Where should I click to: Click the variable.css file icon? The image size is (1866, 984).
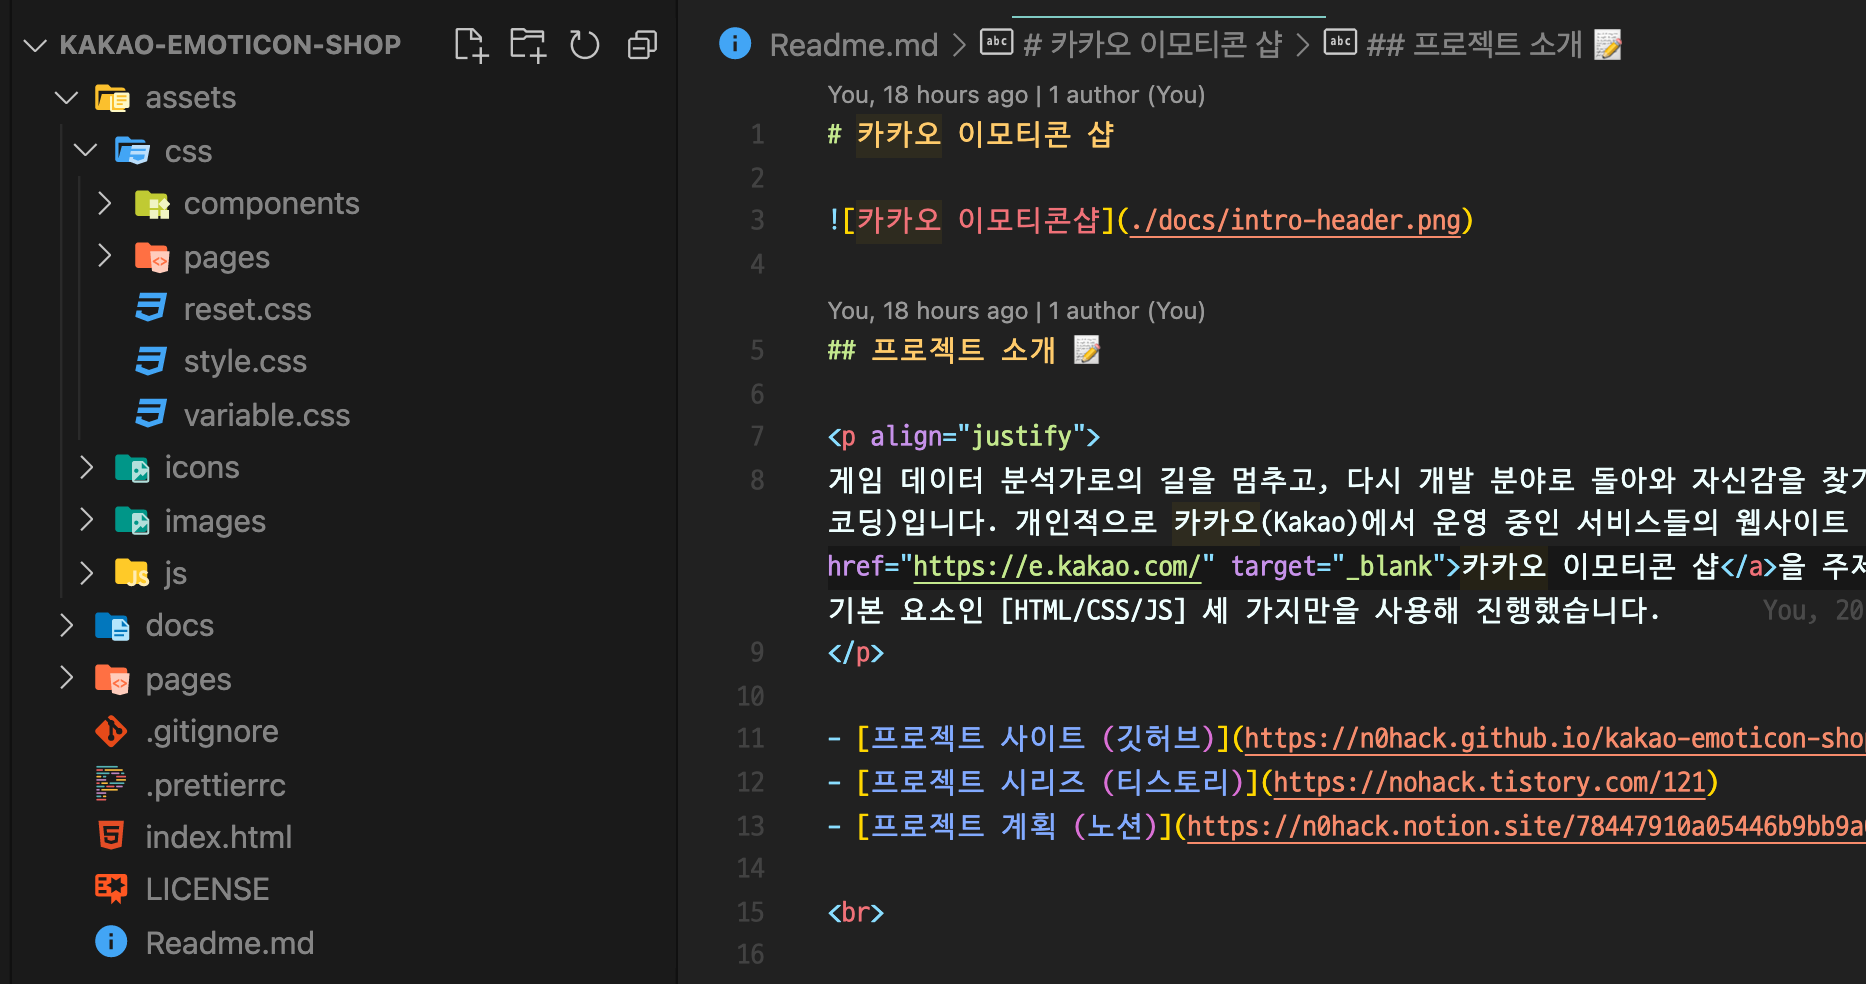[x=151, y=415]
